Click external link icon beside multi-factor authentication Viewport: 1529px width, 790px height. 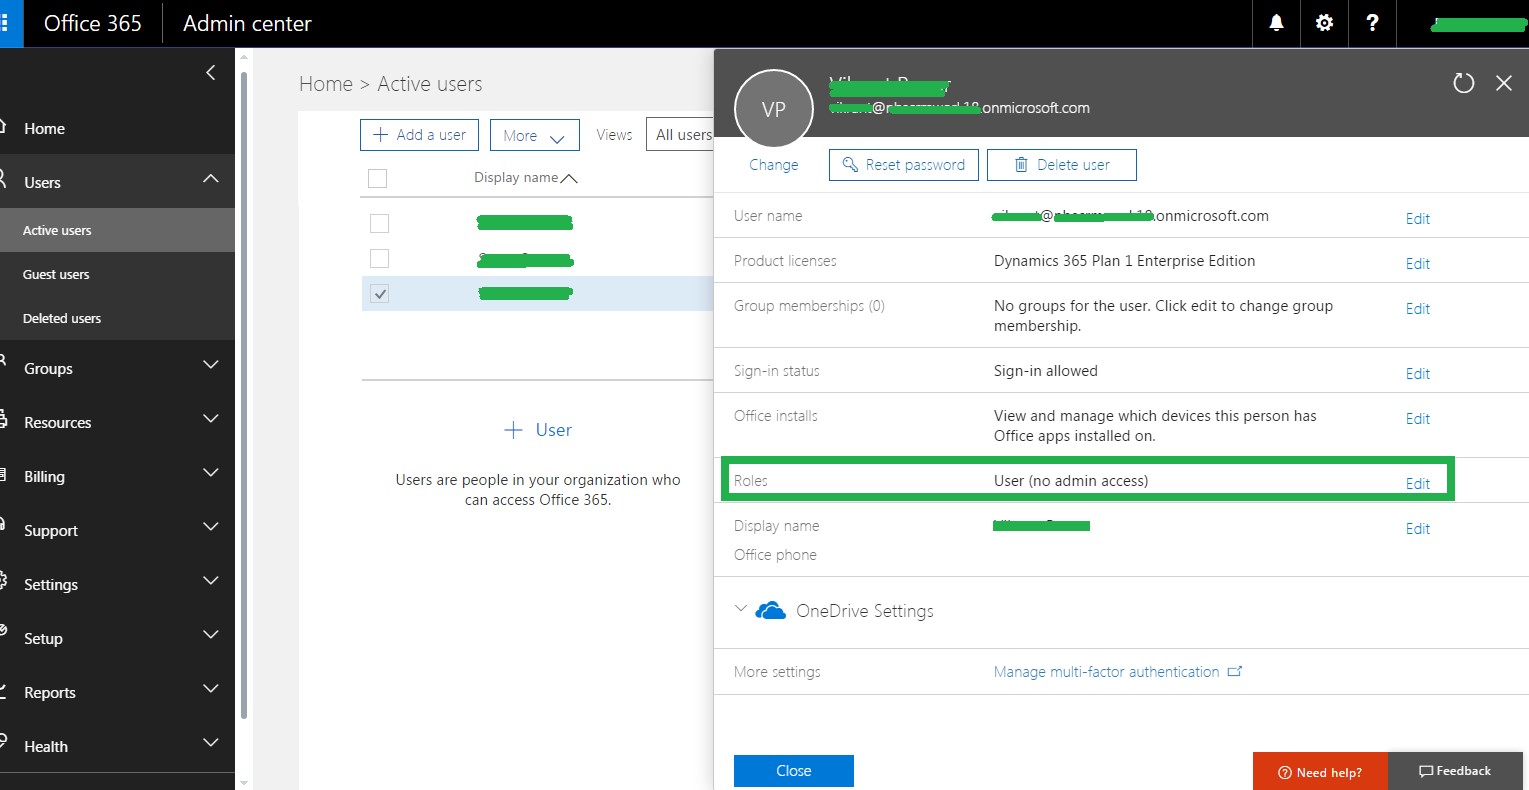pyautogui.click(x=1235, y=671)
